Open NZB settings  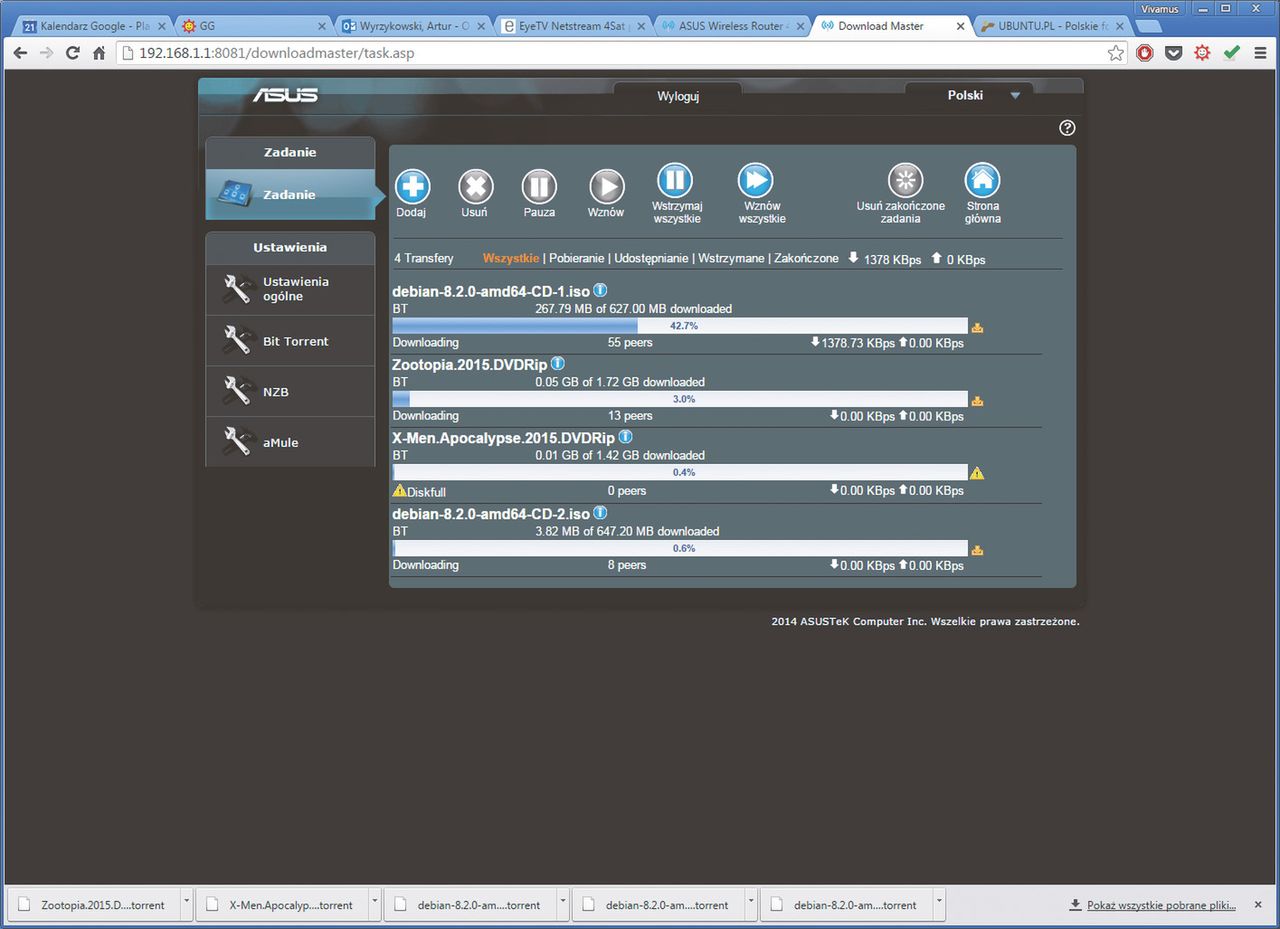[x=290, y=392]
